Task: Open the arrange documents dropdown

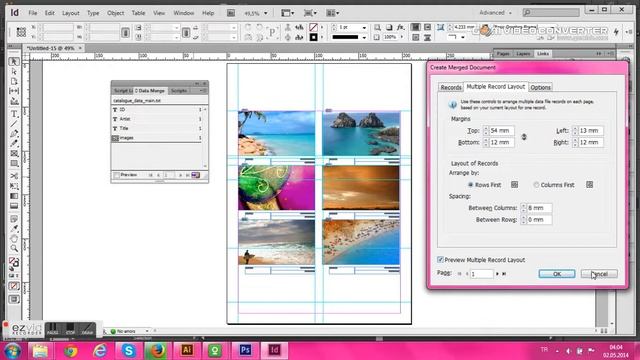Action: coord(333,13)
